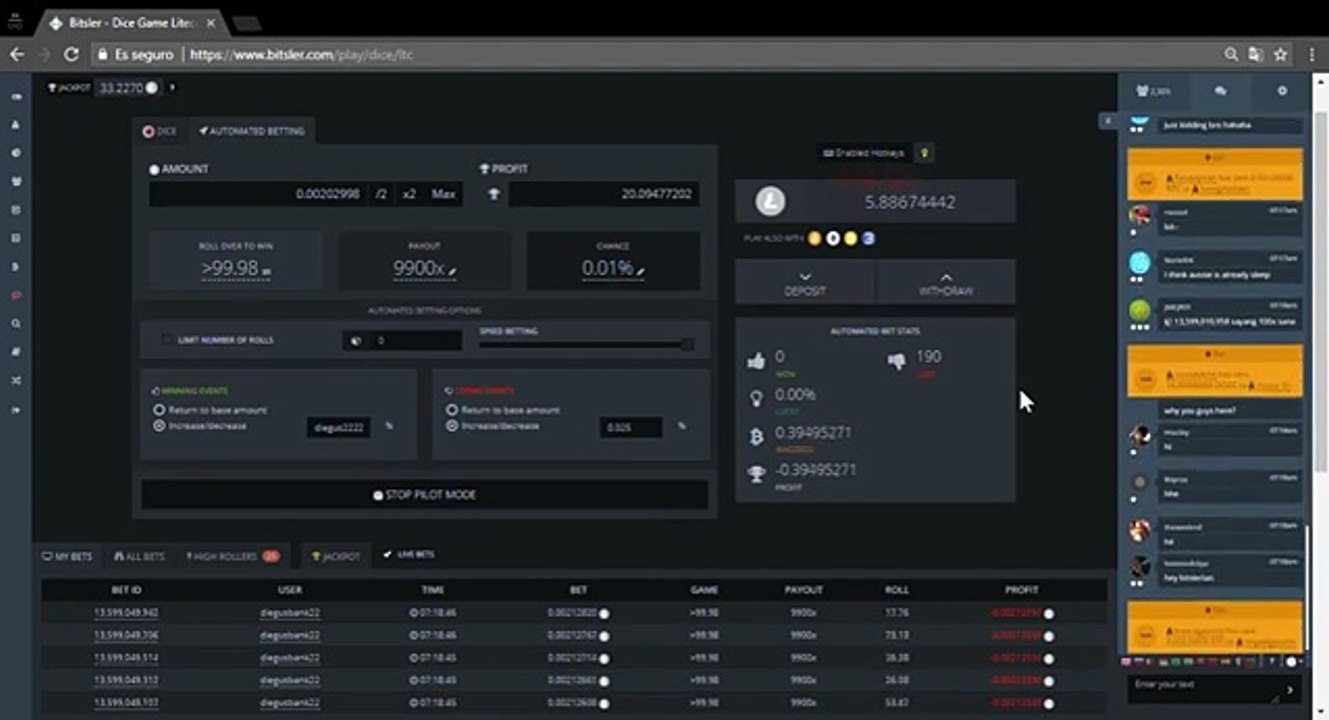Screen dimensions: 1329x720
Task: Expand the Withdraw panel
Action: [946, 283]
